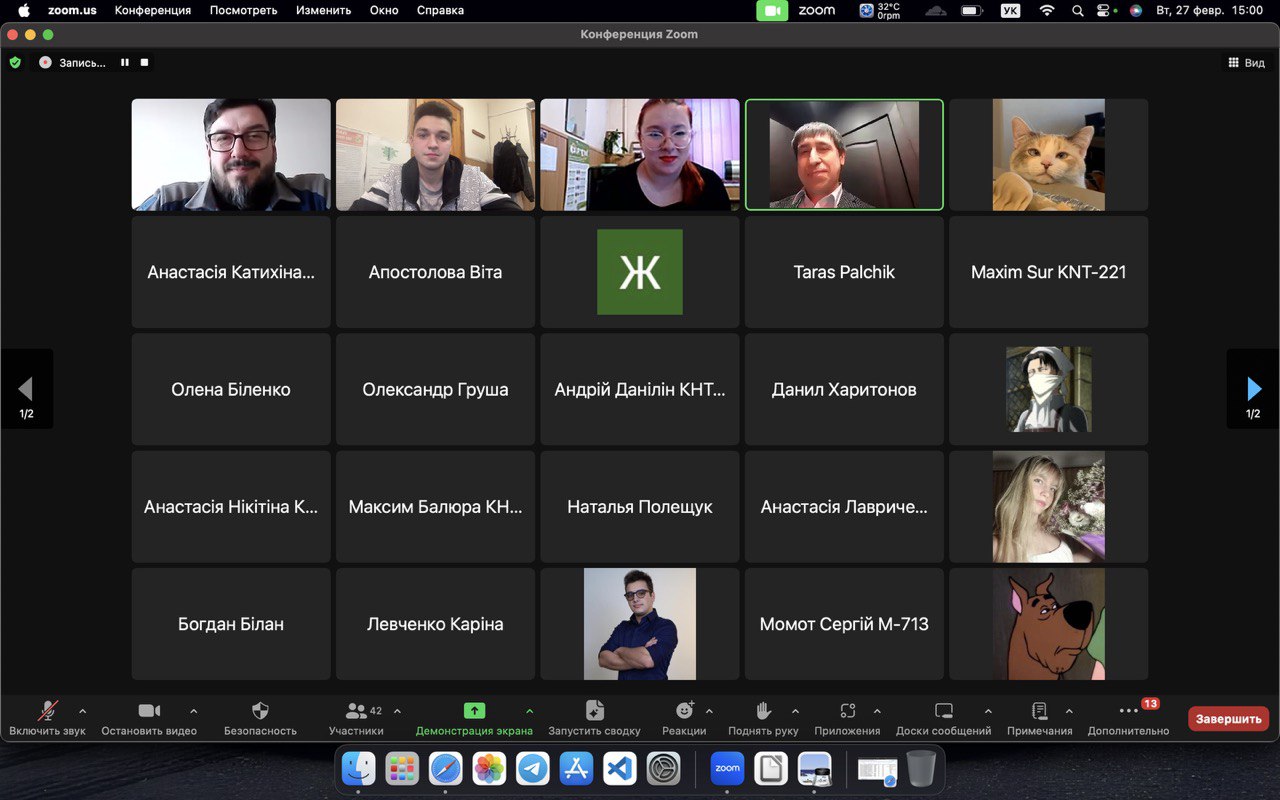Open the View (Вид) layout dropdown
This screenshot has width=1280, height=800.
pyautogui.click(x=1246, y=62)
